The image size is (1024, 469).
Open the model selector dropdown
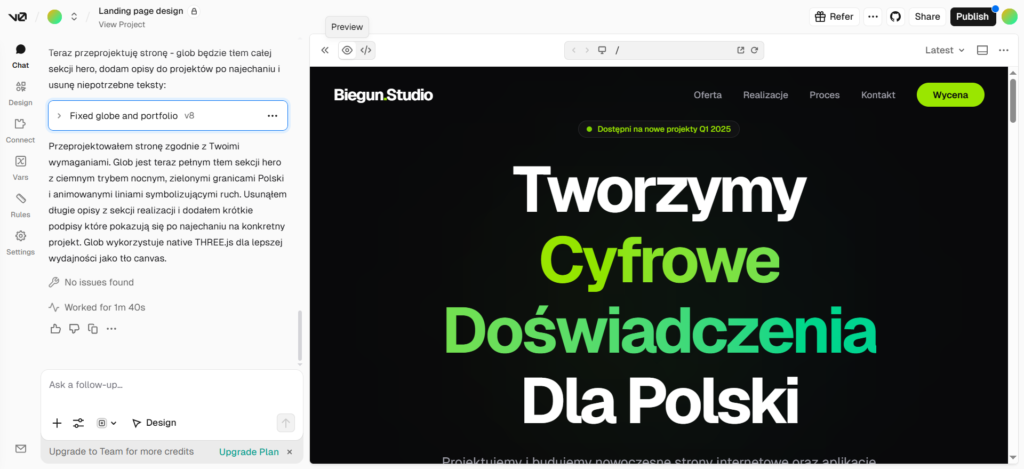point(106,423)
